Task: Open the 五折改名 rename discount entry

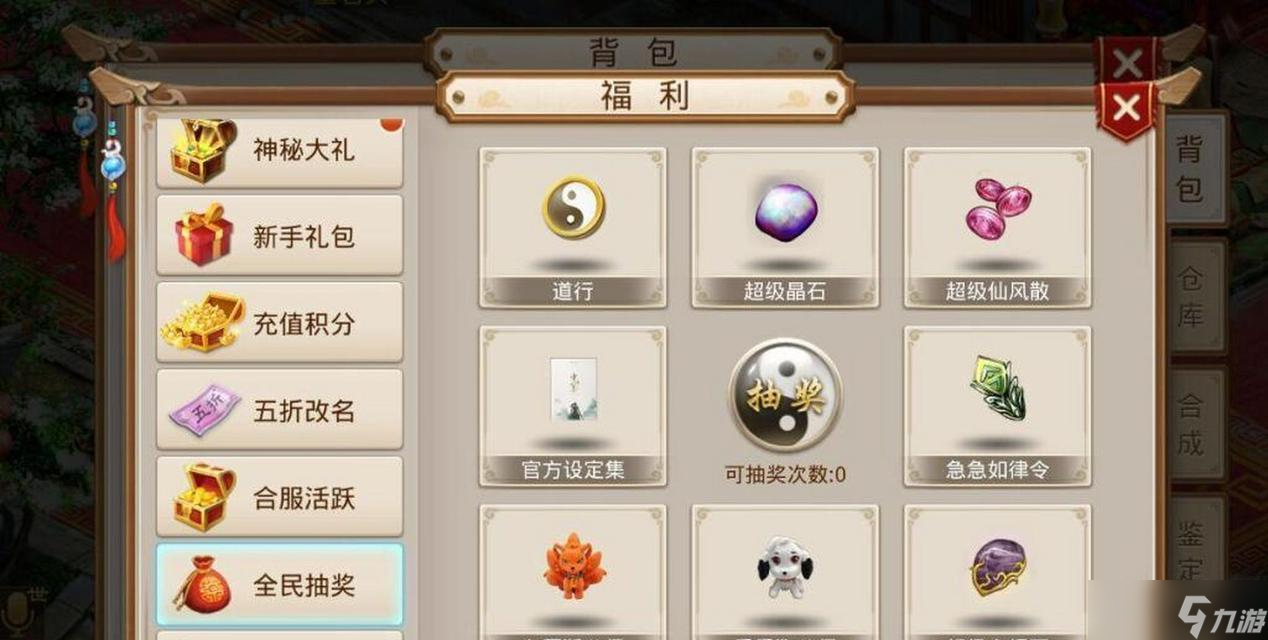Action: point(280,409)
